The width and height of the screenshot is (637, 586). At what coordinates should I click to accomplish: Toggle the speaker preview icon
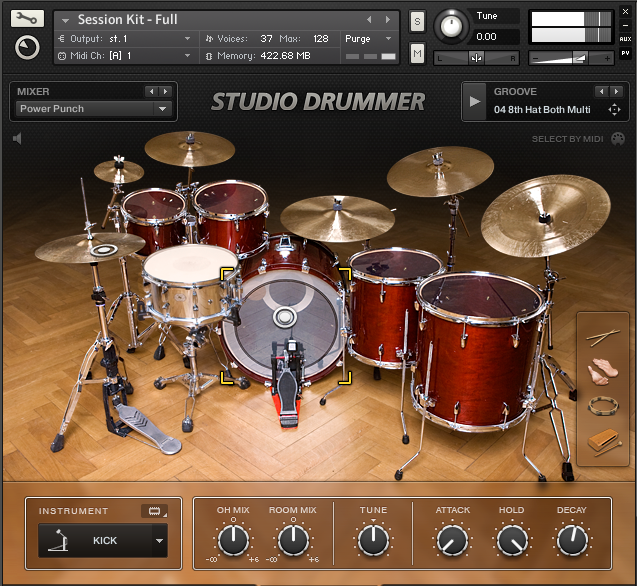tap(17, 139)
